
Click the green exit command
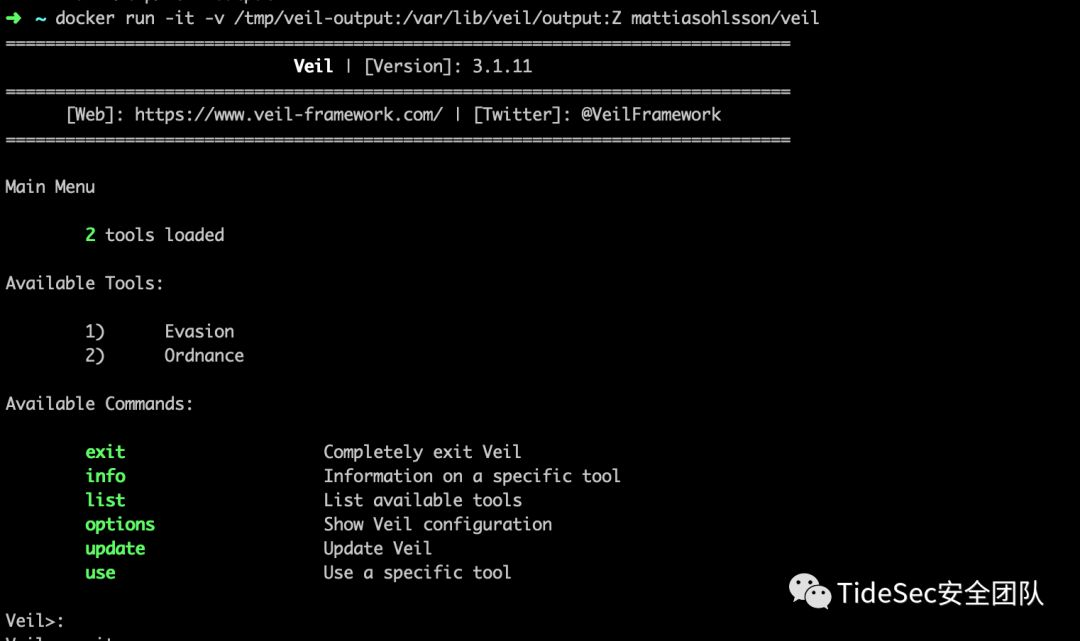click(x=105, y=452)
